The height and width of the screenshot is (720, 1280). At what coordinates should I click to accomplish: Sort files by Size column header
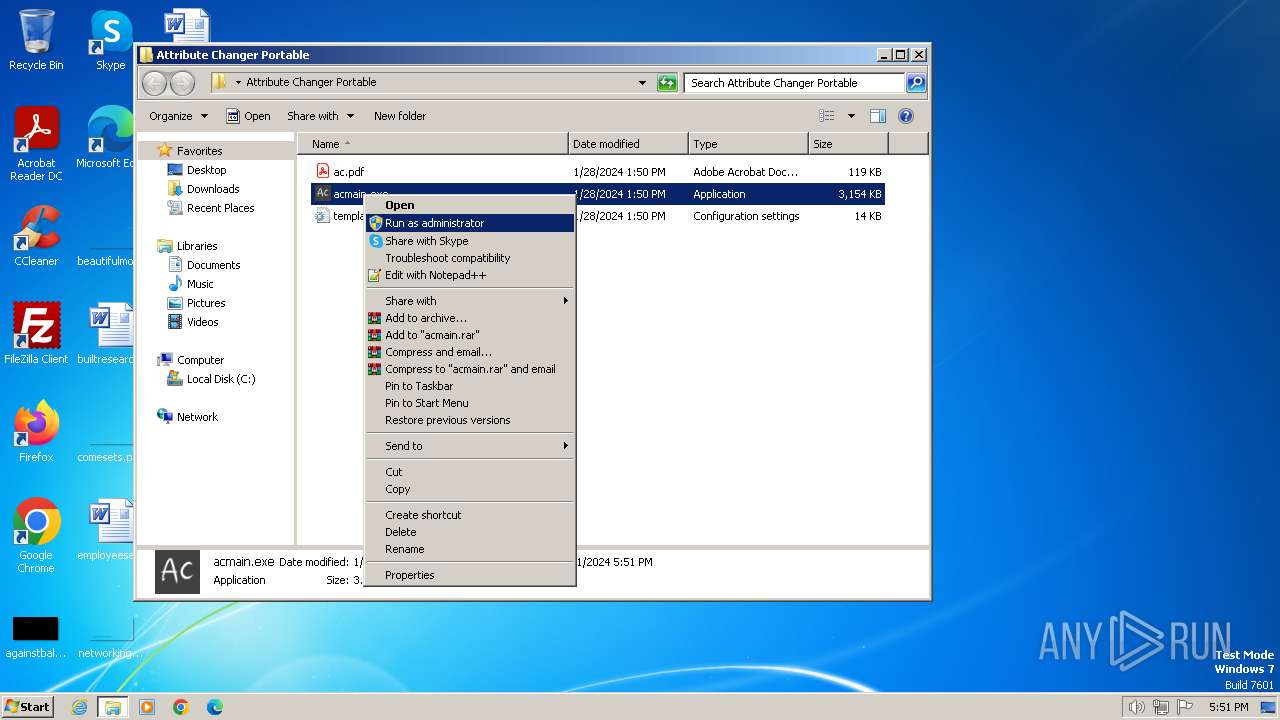coord(848,144)
